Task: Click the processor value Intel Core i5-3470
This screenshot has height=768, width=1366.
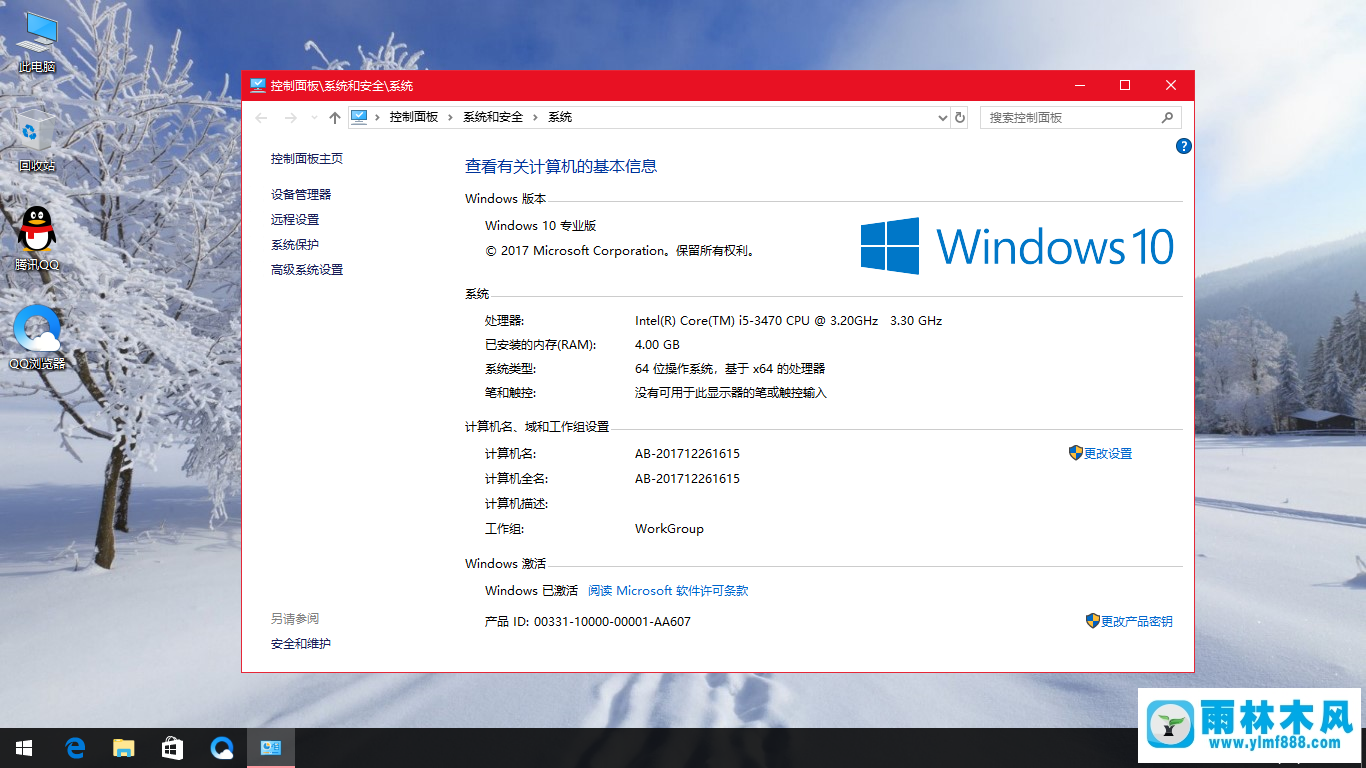Action: click(x=788, y=321)
